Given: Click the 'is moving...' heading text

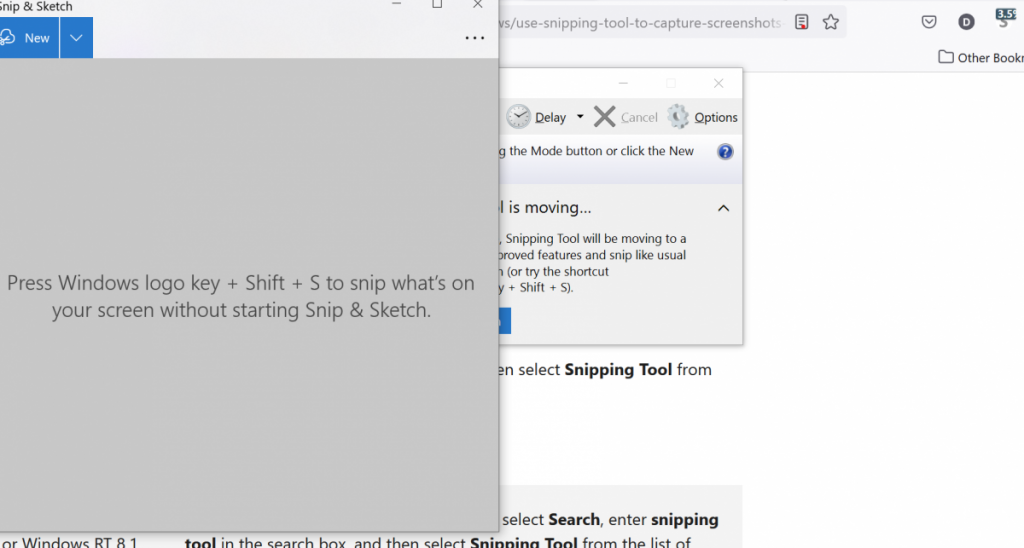Looking at the screenshot, I should pyautogui.click(x=549, y=208).
